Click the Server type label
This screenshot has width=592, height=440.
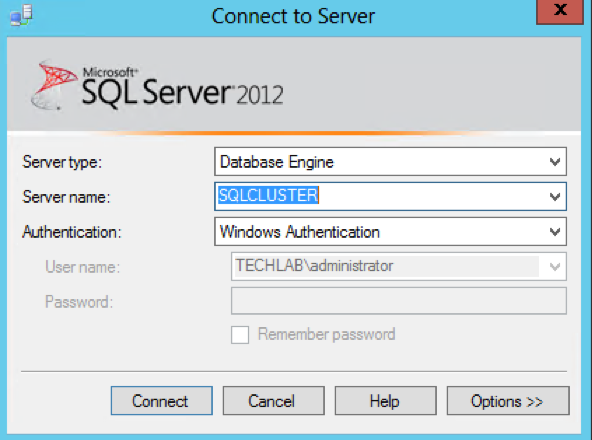[x=62, y=162]
